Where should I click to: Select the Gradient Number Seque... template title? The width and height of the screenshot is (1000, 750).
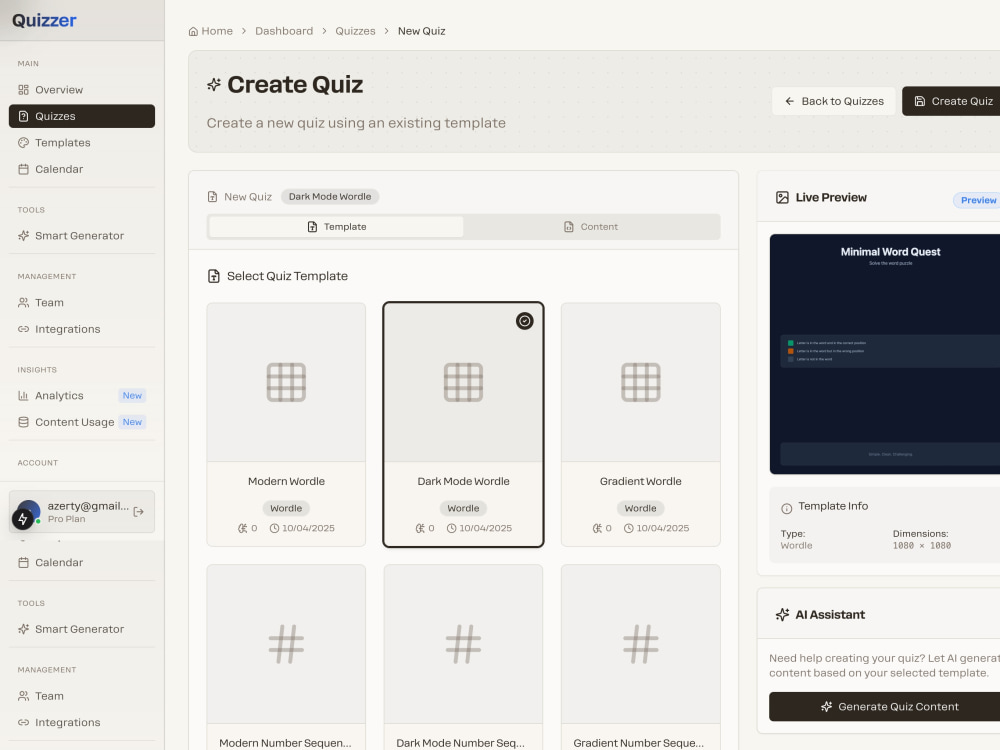tap(639, 743)
